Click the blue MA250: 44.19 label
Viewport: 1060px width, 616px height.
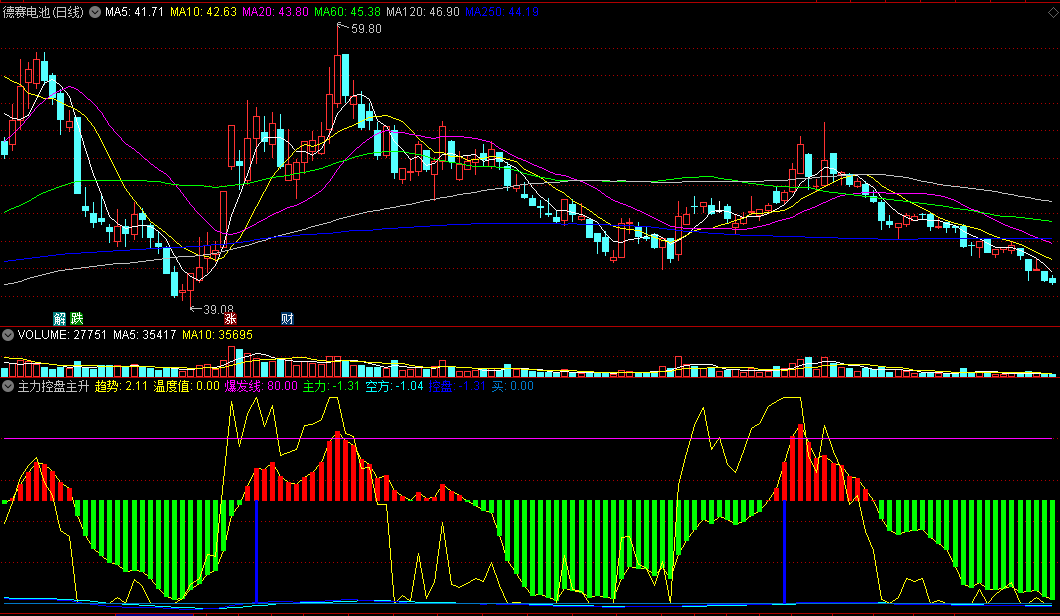coord(502,12)
